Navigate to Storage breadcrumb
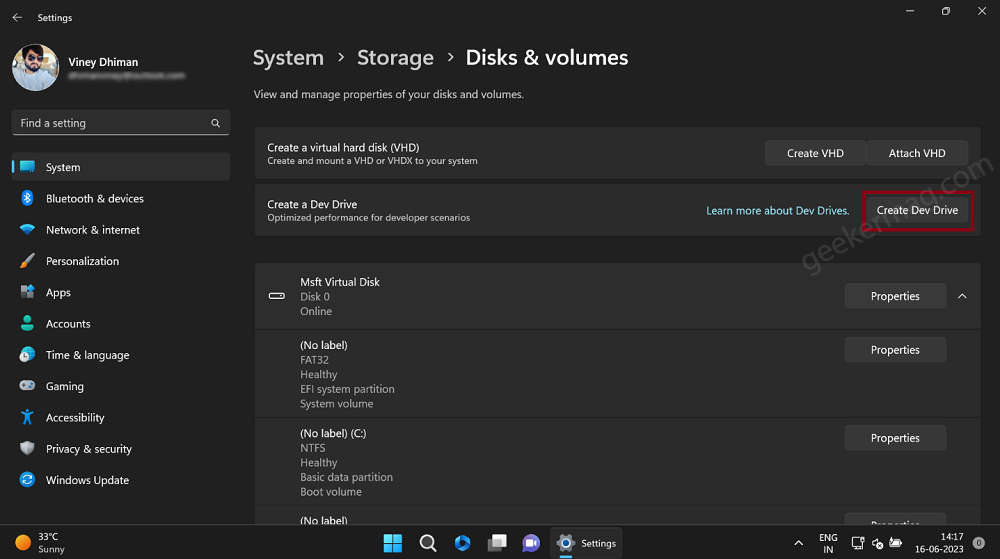 pyautogui.click(x=395, y=58)
